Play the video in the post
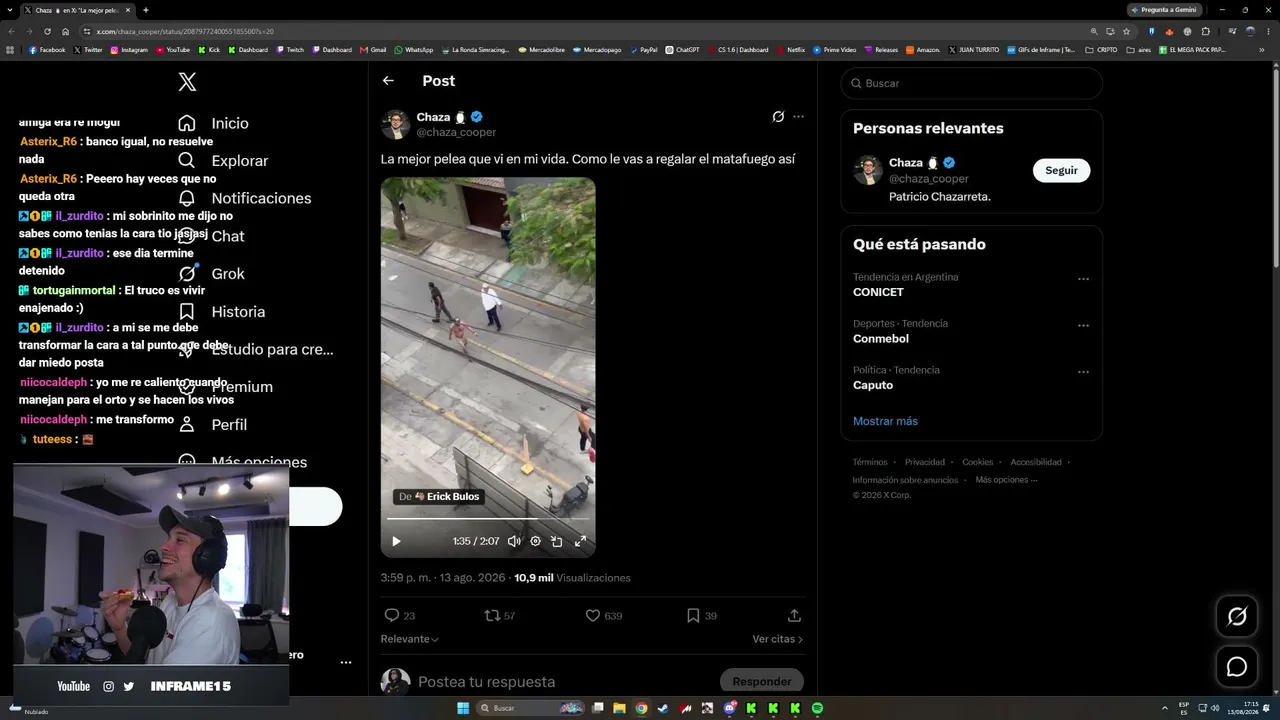Image resolution: width=1280 pixels, height=720 pixels. tap(396, 541)
